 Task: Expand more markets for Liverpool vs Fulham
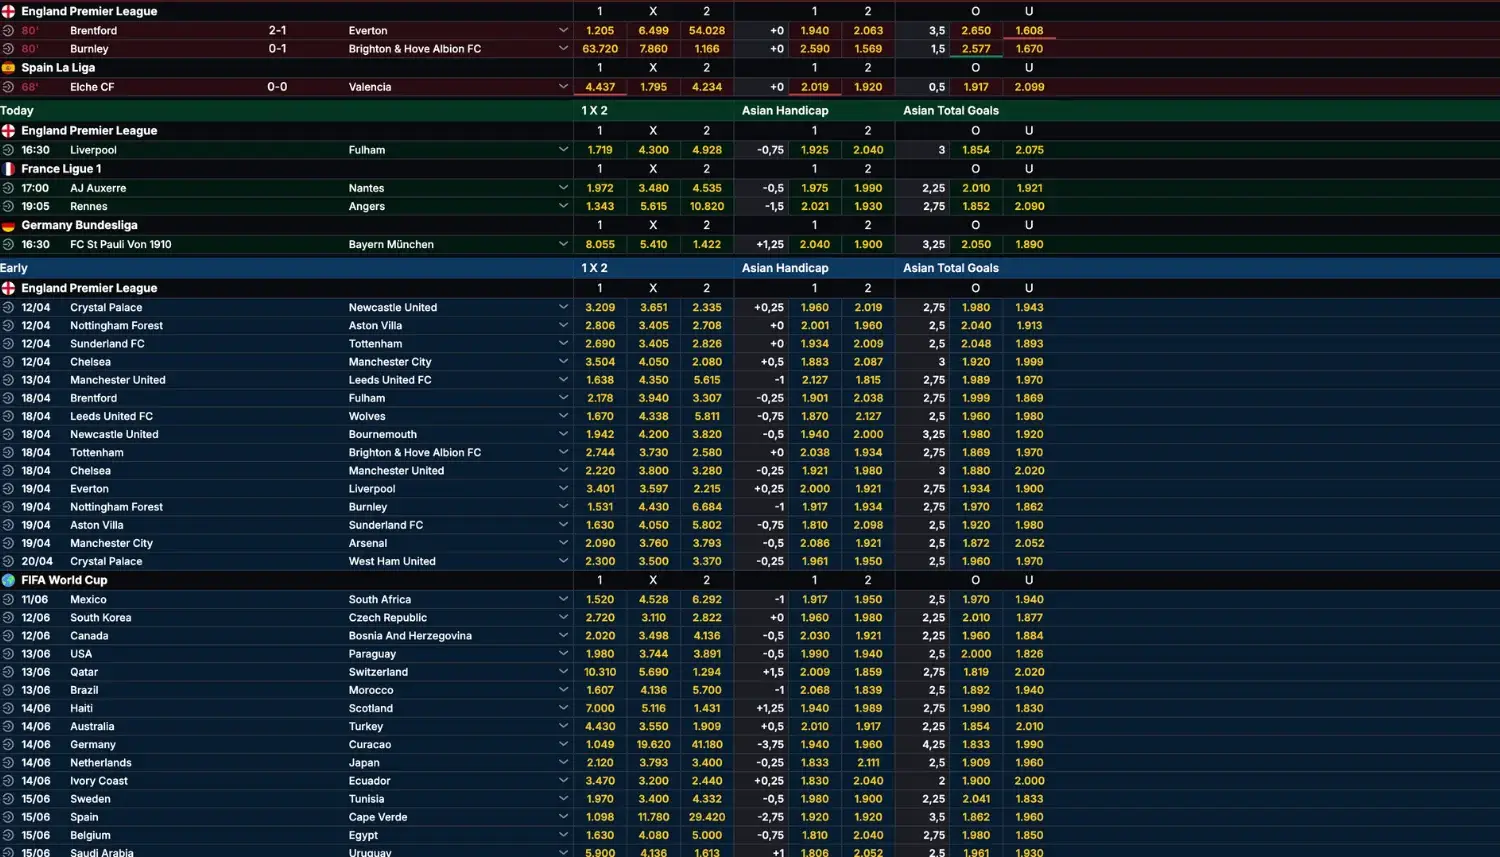[563, 150]
